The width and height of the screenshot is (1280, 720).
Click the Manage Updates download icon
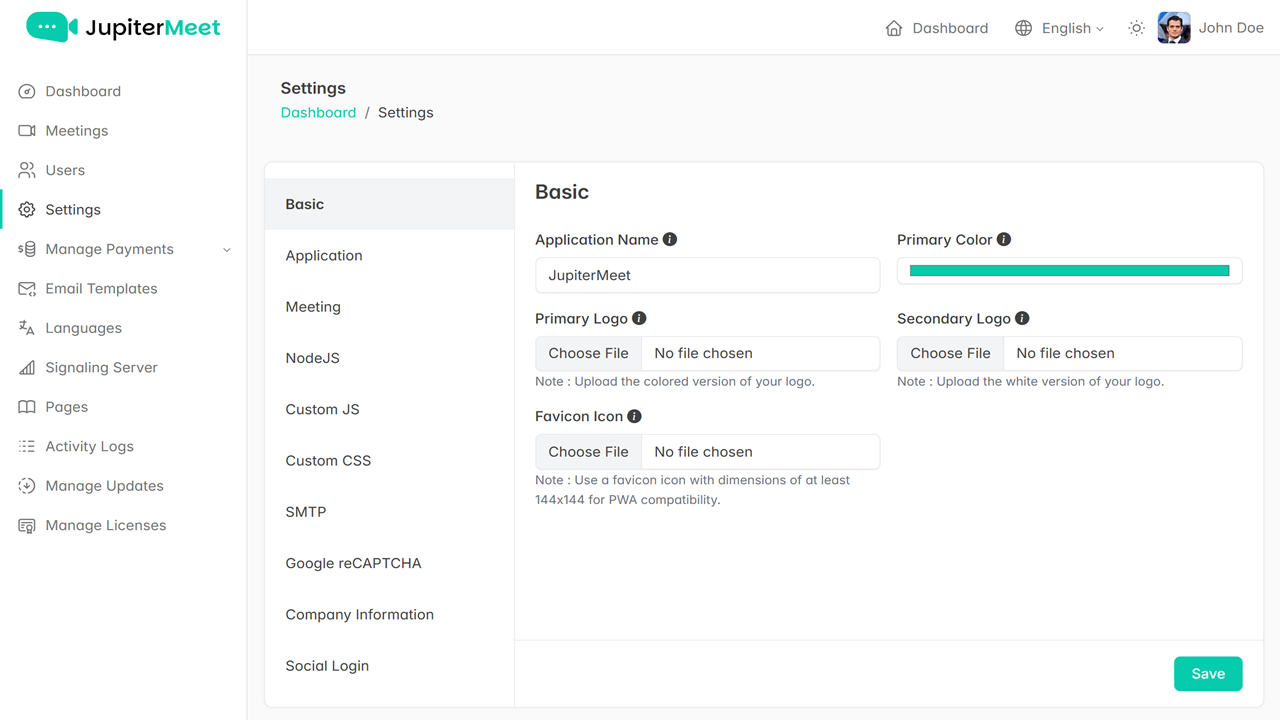click(27, 486)
